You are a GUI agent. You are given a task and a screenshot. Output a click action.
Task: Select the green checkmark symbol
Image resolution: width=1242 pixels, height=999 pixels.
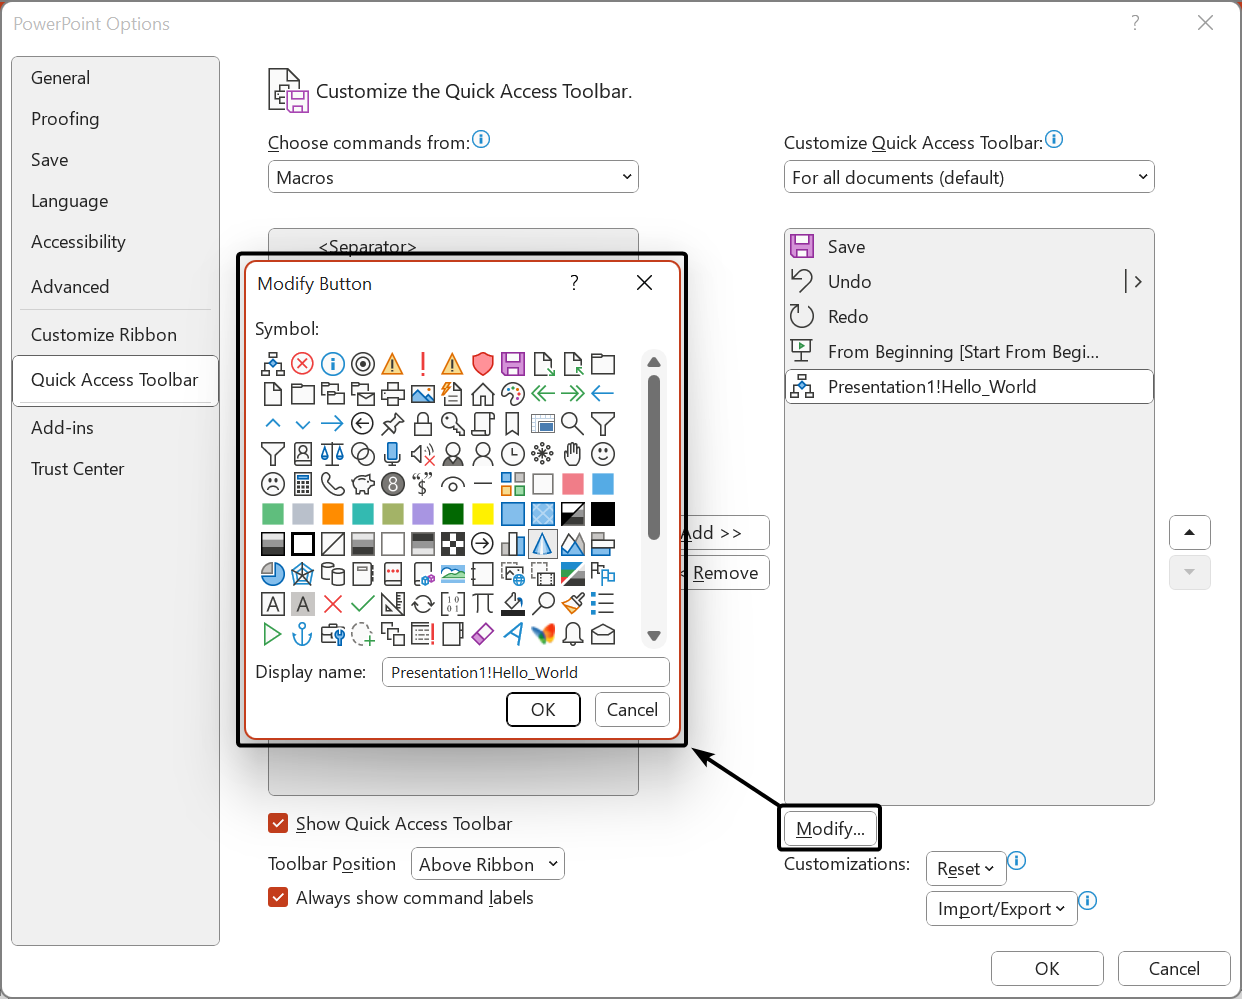(x=363, y=604)
